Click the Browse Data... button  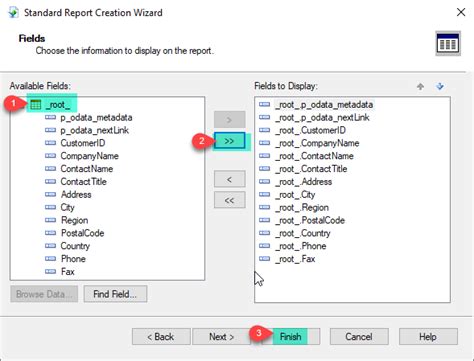click(x=44, y=294)
